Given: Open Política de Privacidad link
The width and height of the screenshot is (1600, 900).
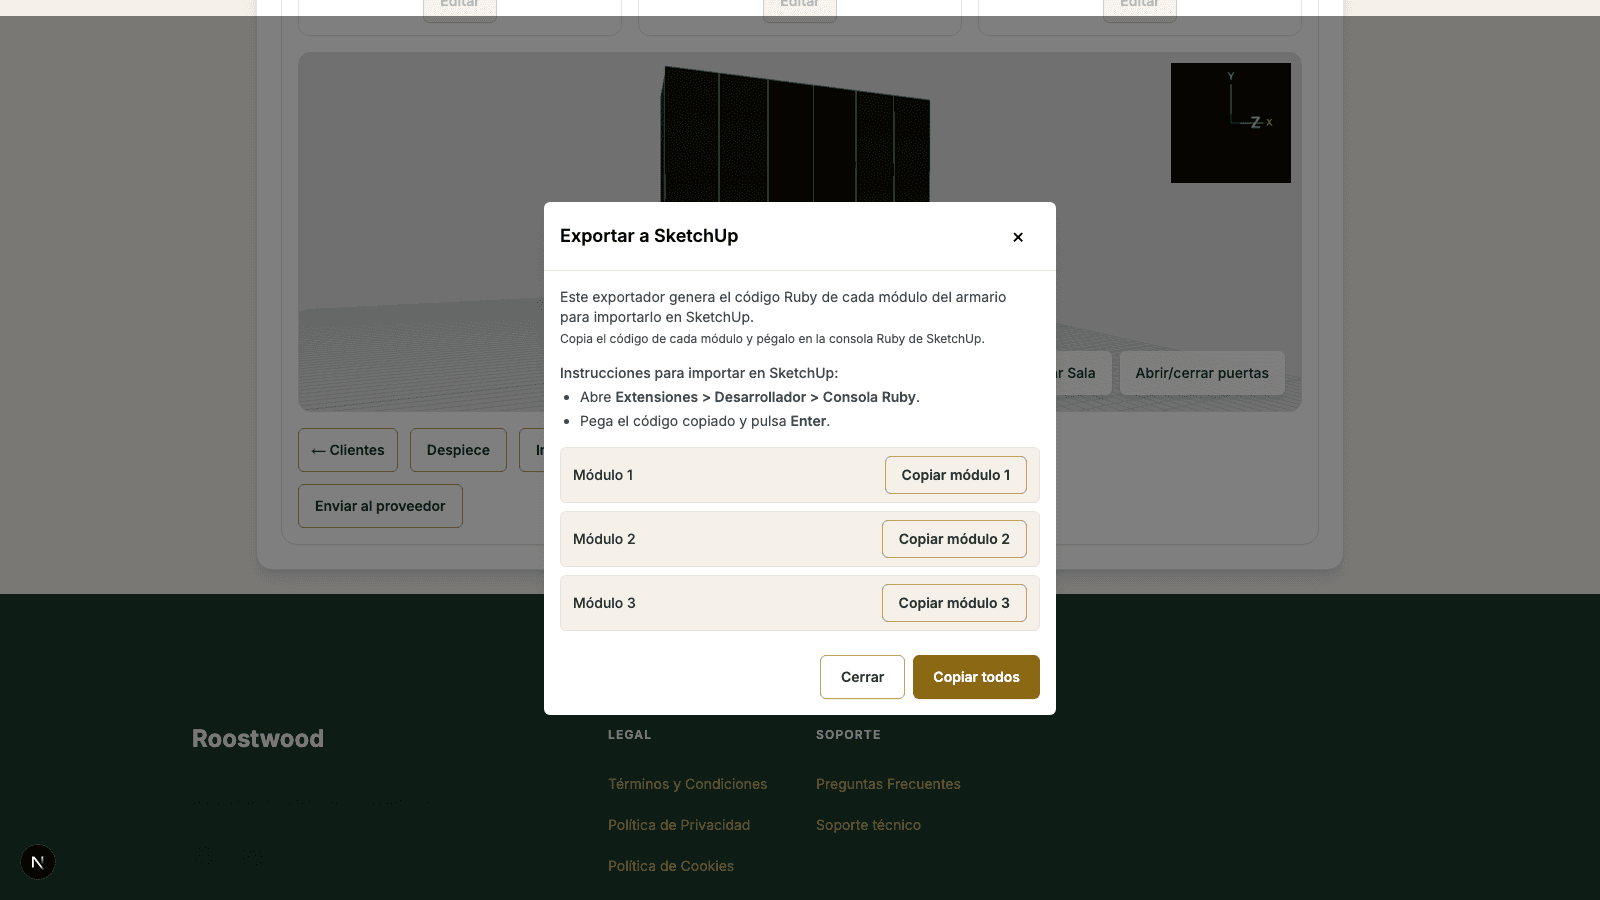Looking at the screenshot, I should coord(679,825).
